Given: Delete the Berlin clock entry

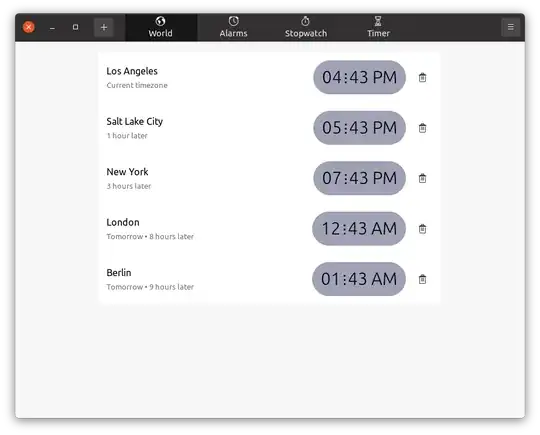Looking at the screenshot, I should coord(422,279).
